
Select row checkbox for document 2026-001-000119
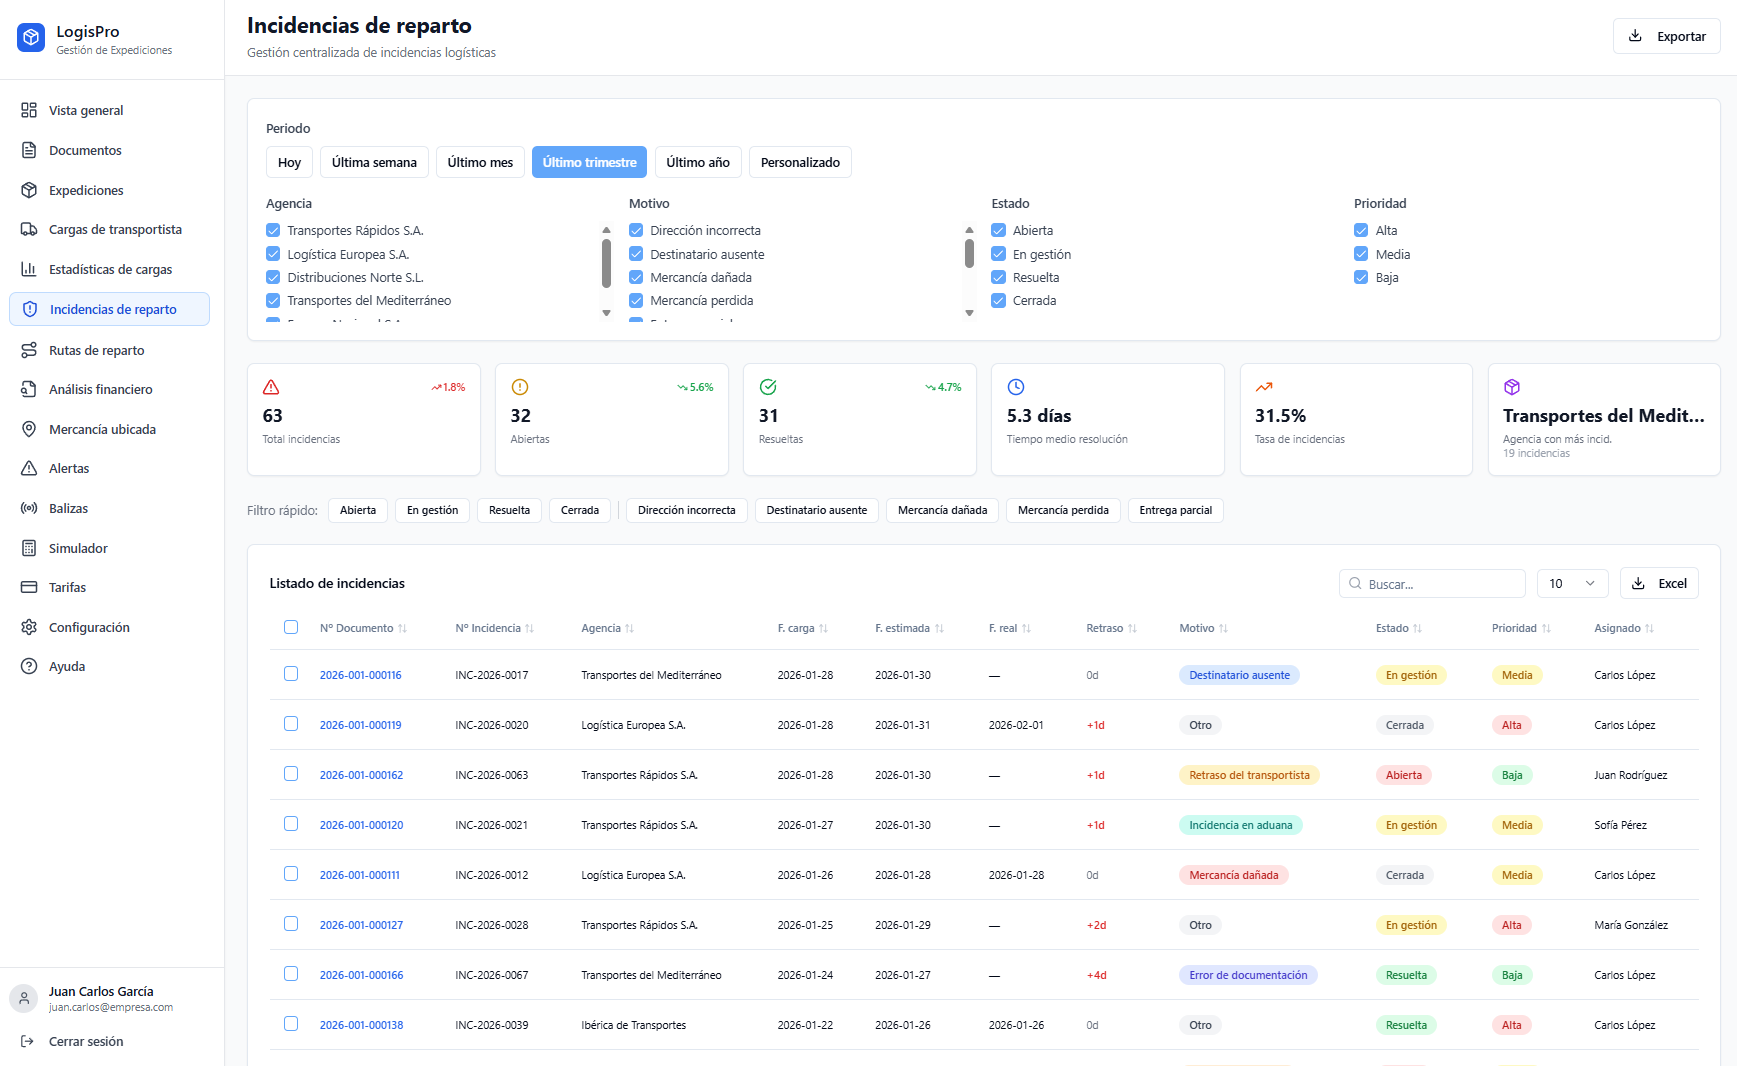point(291,724)
